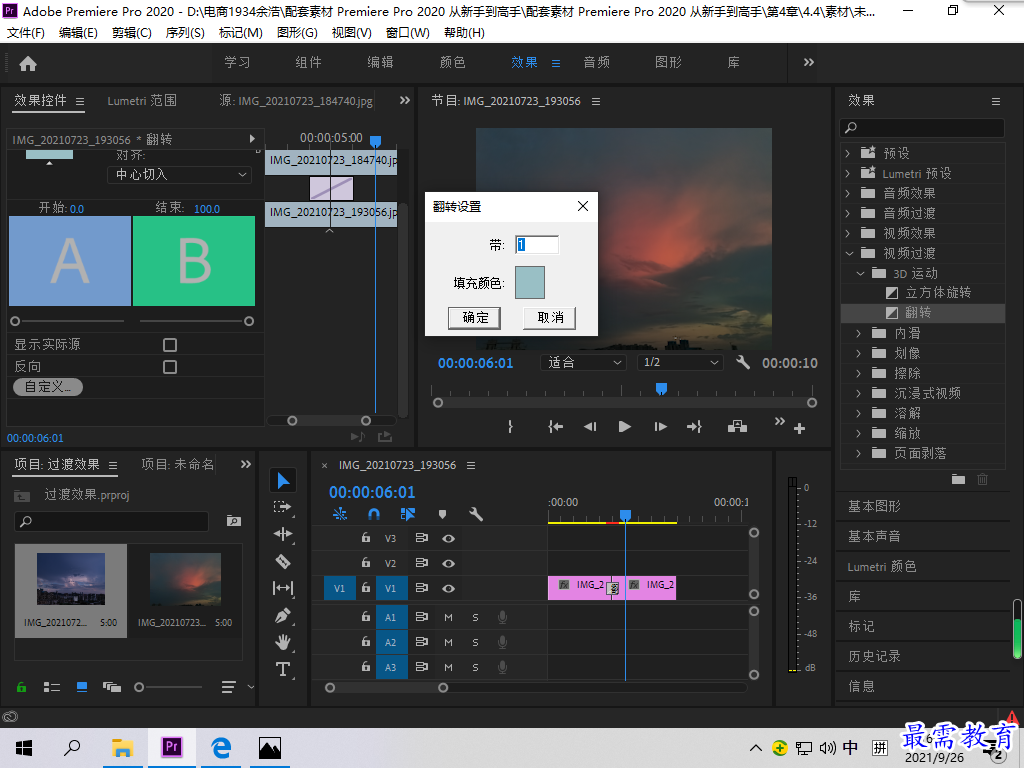
Task: Step back one frame in Program Monitor
Action: click(x=590, y=426)
